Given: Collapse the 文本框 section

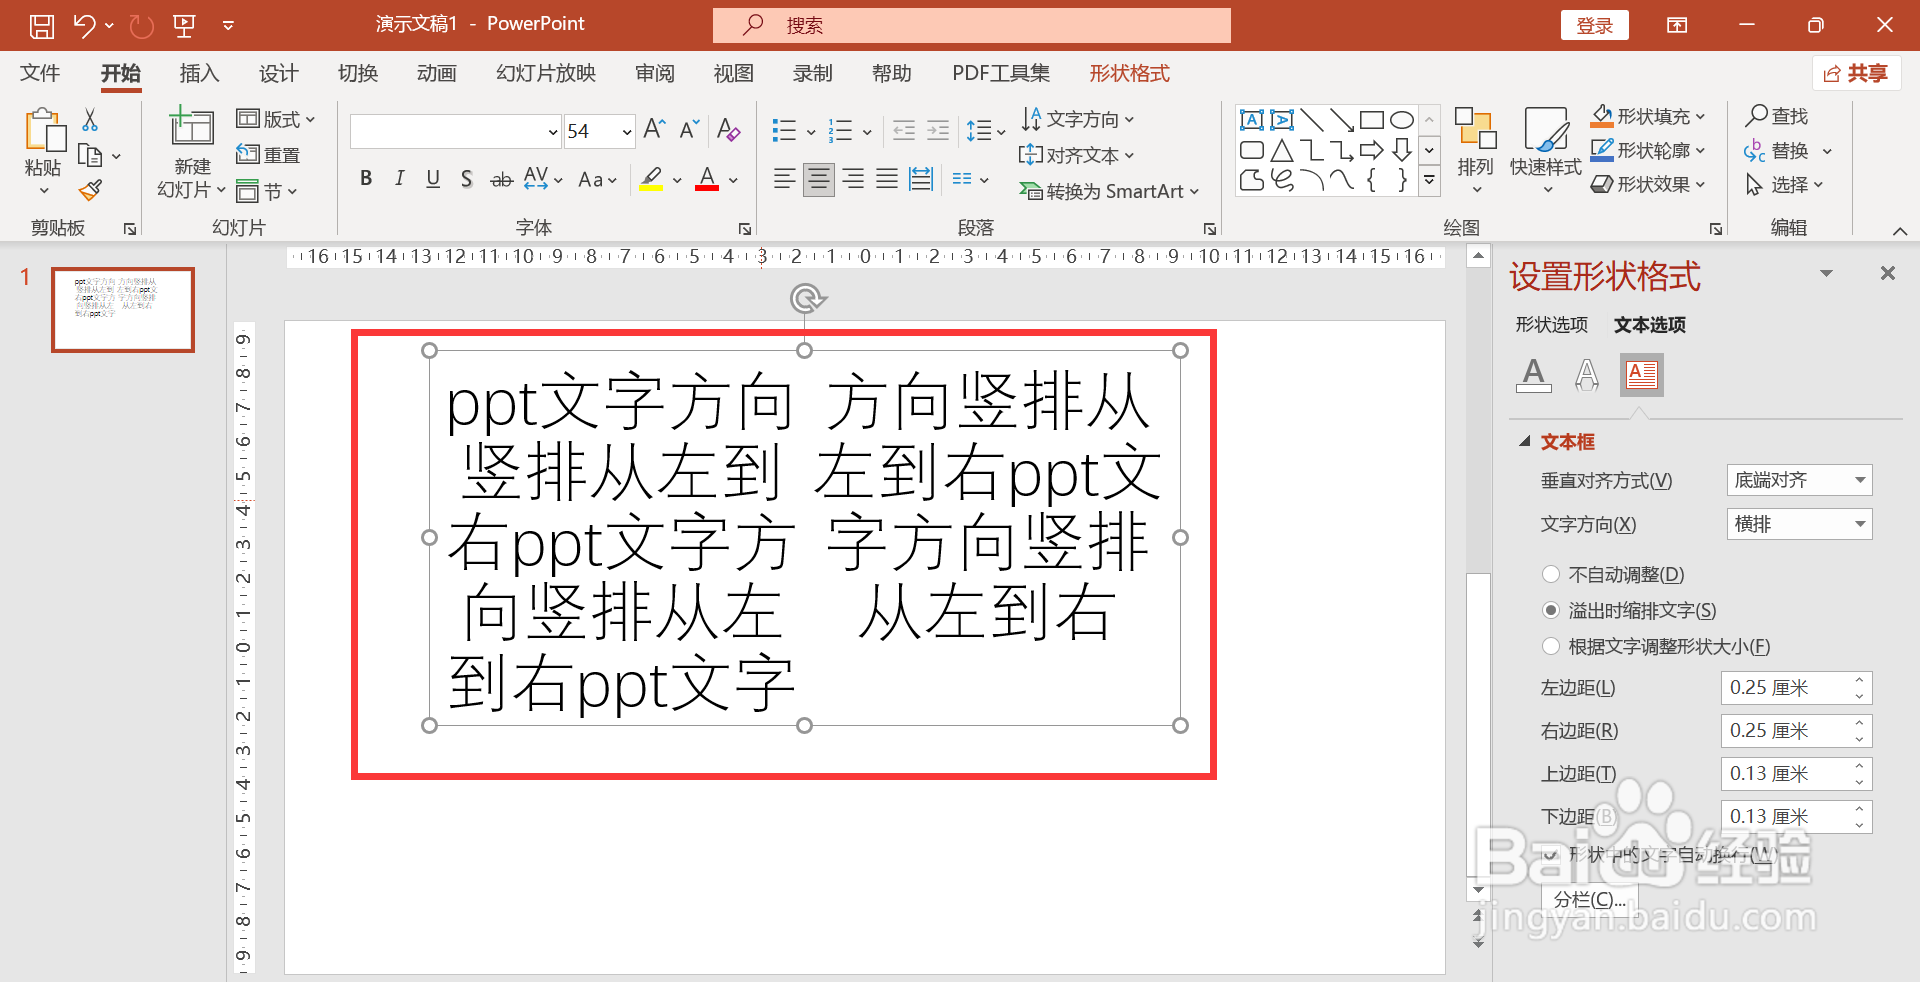Looking at the screenshot, I should pos(1525,441).
